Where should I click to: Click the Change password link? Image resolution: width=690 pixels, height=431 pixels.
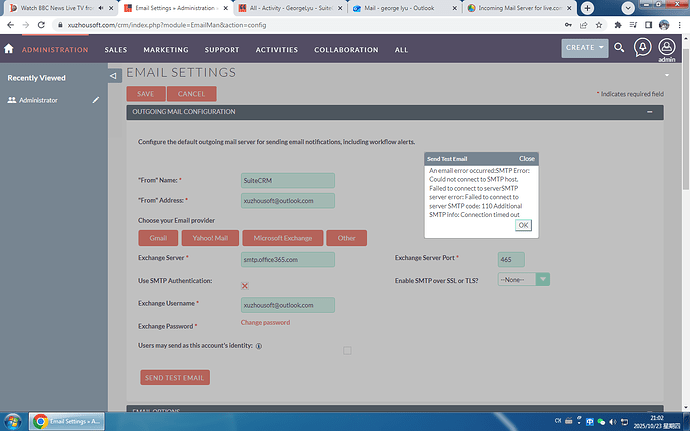tap(265, 323)
